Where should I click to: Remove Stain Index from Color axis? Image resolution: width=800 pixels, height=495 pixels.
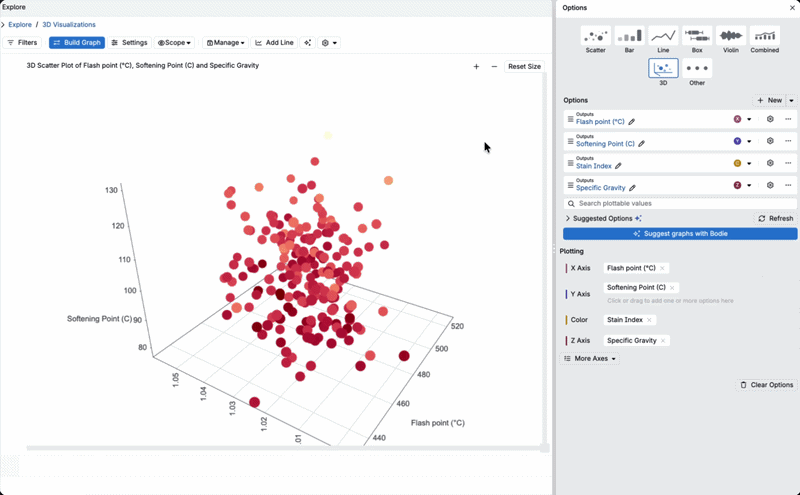tap(649, 320)
